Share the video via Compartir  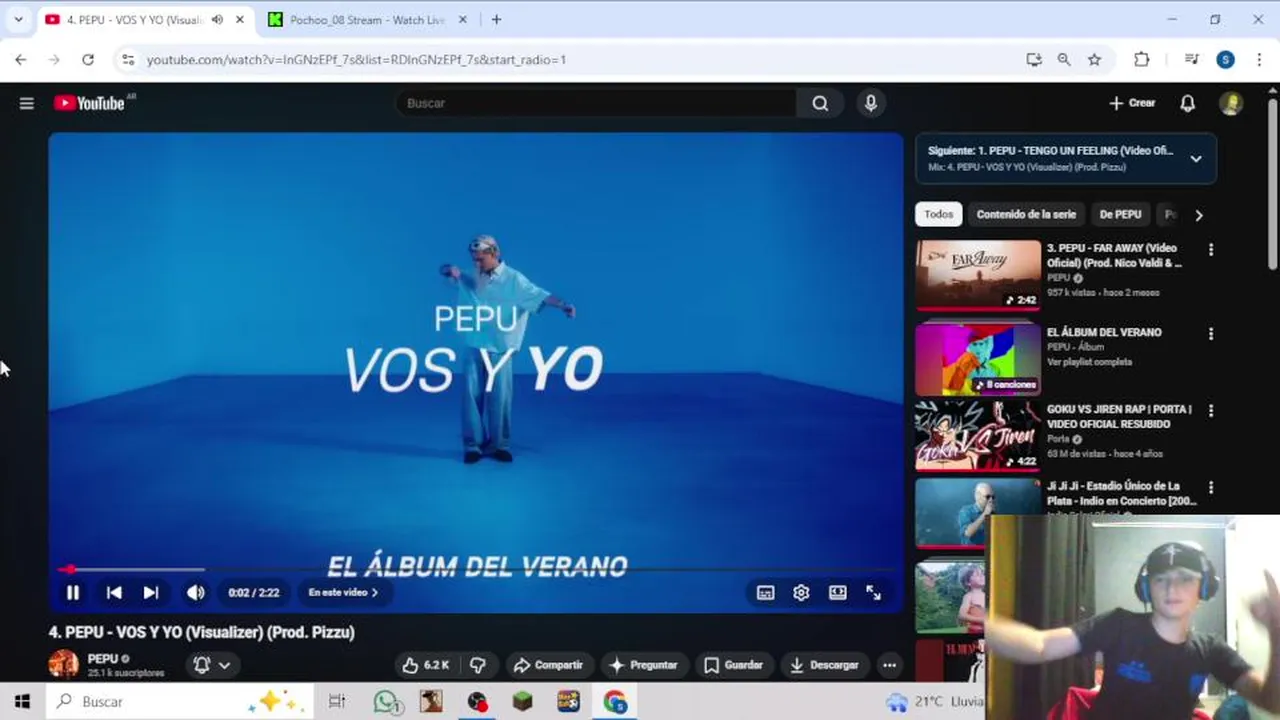548,665
